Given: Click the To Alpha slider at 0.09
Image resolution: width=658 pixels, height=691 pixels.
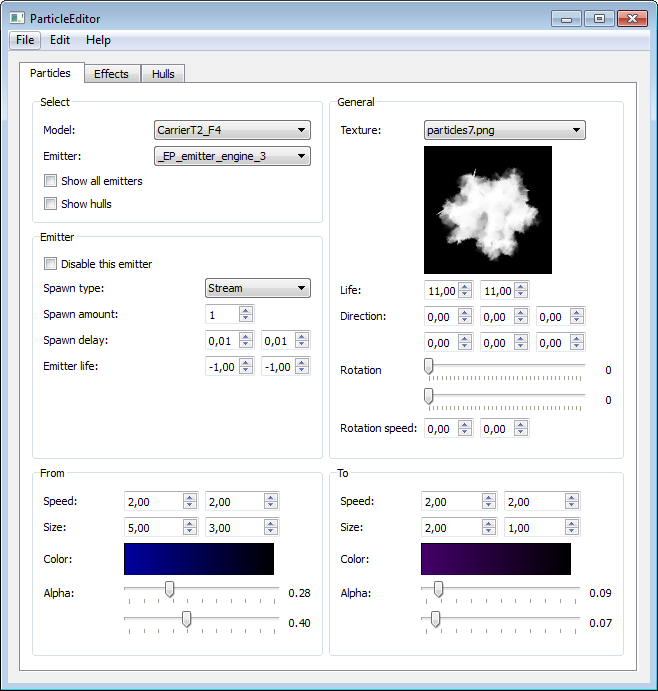Looking at the screenshot, I should [x=438, y=589].
